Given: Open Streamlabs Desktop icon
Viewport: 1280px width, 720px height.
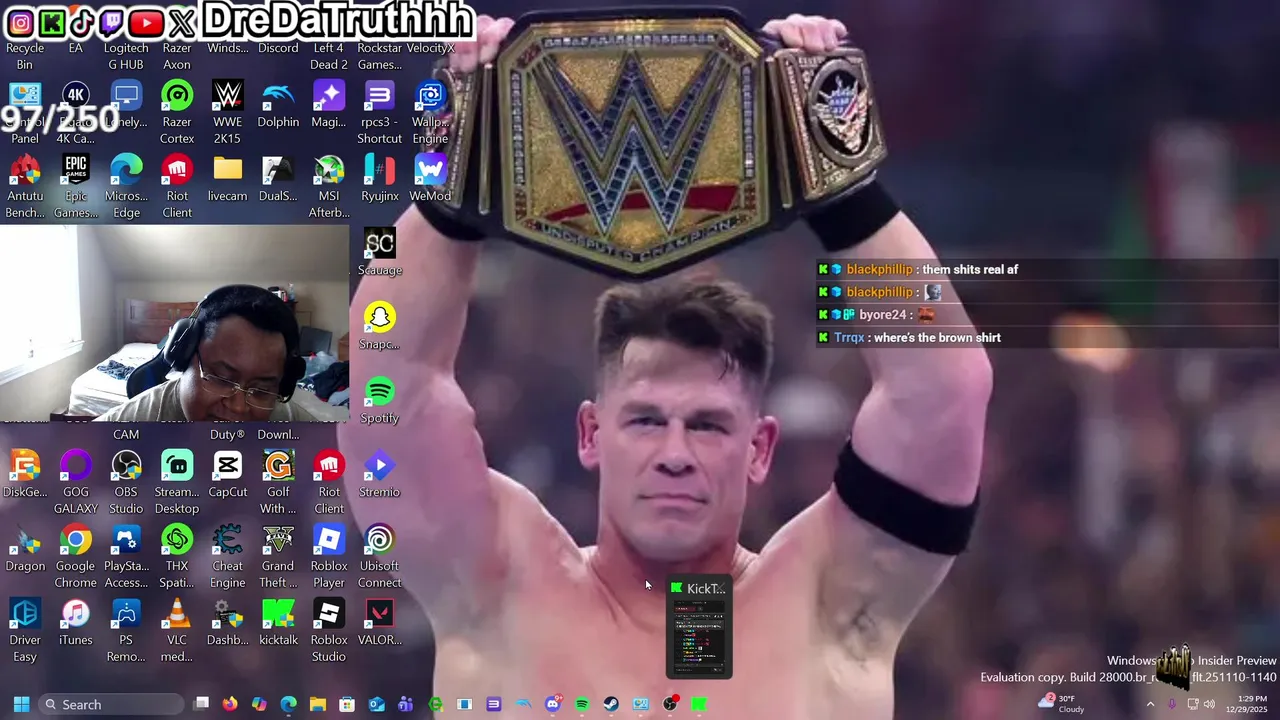Looking at the screenshot, I should click(x=177, y=482).
